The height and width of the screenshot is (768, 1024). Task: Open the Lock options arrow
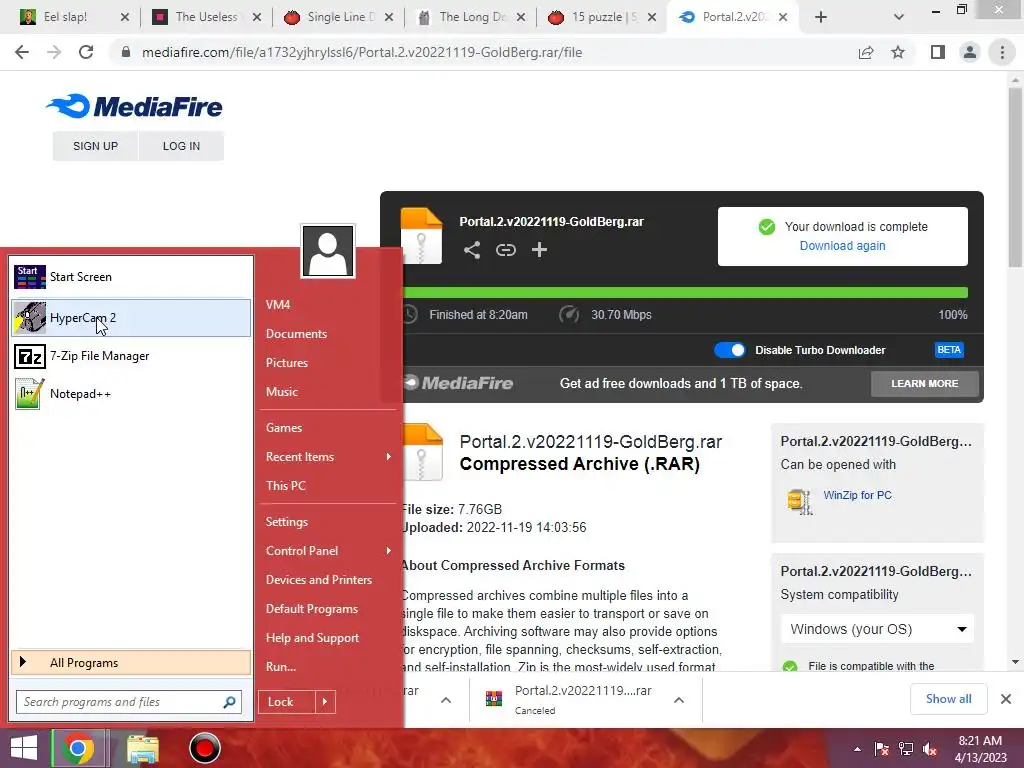(325, 702)
